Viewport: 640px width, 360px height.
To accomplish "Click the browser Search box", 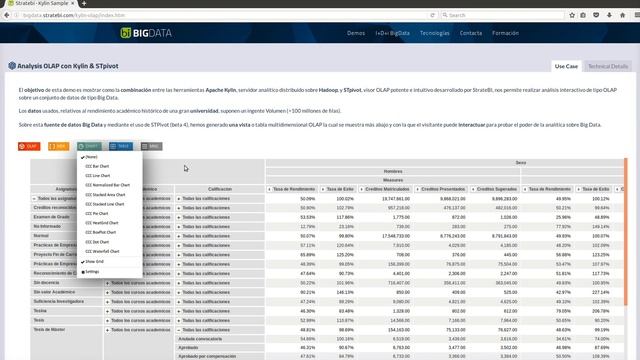I will (502, 15).
